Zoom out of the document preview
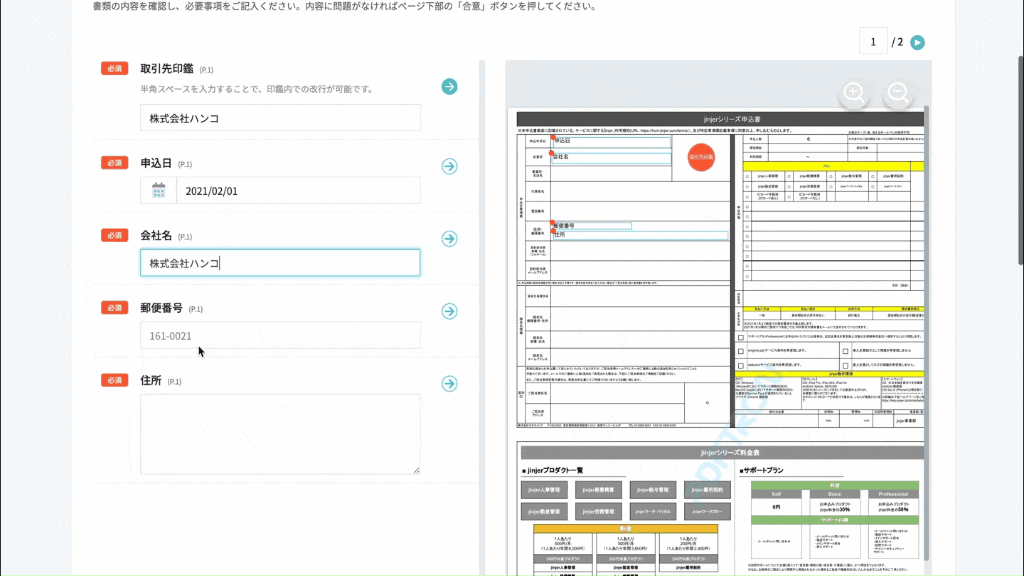This screenshot has height=576, width=1024. point(897,94)
